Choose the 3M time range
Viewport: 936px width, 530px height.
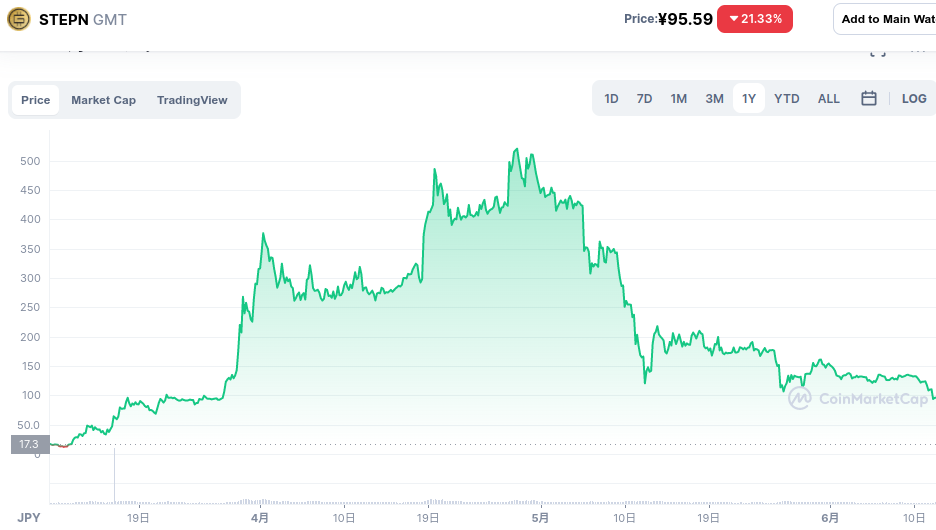coord(714,99)
